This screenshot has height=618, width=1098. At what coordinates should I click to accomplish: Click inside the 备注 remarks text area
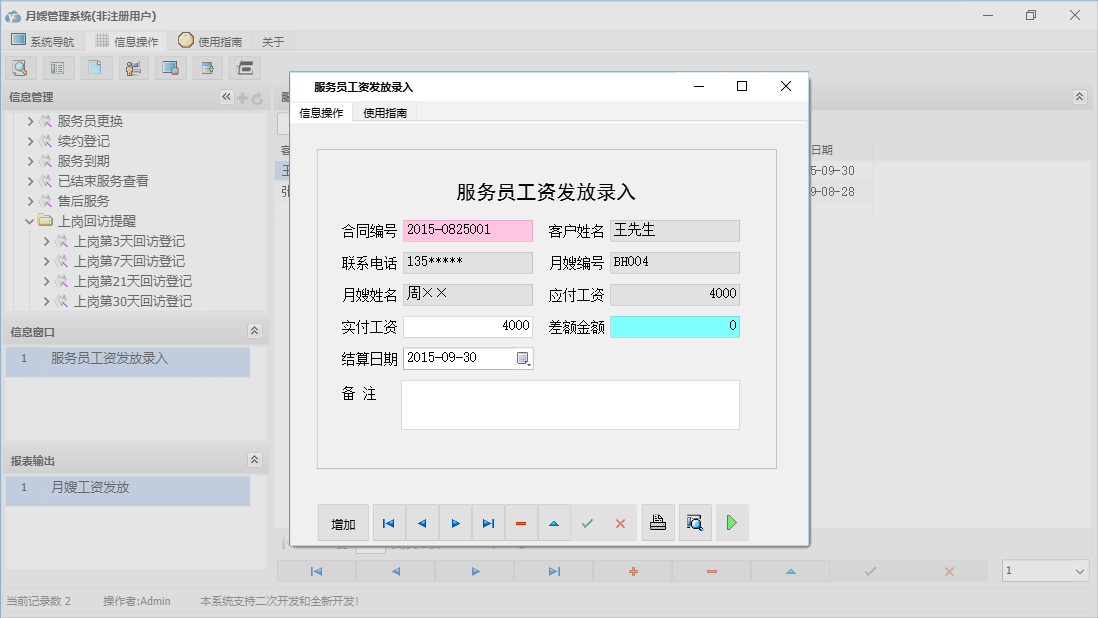tap(570, 403)
